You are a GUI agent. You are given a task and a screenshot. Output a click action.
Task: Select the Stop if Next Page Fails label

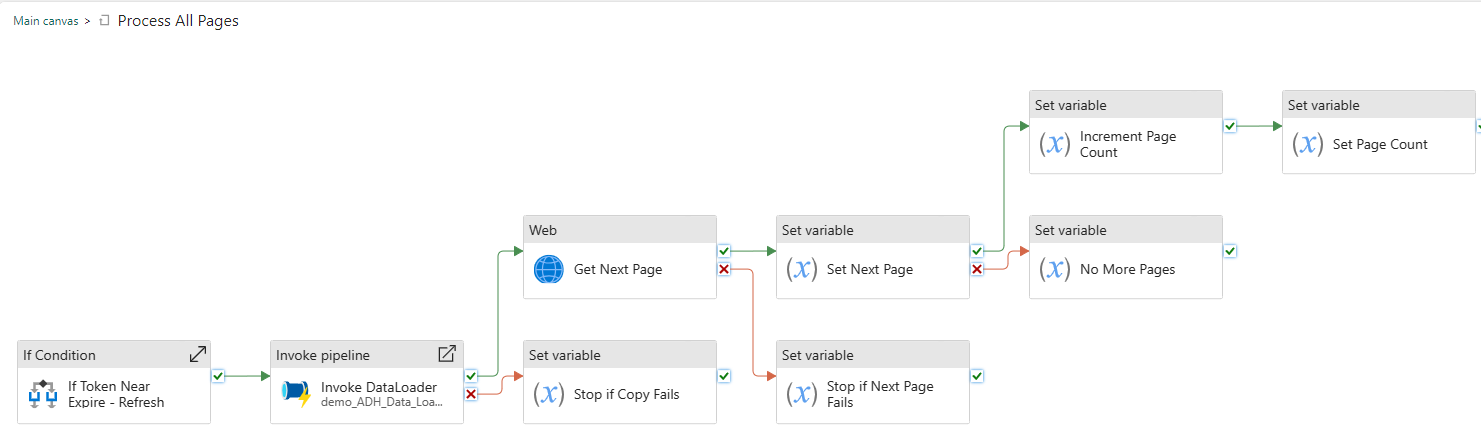click(x=880, y=394)
